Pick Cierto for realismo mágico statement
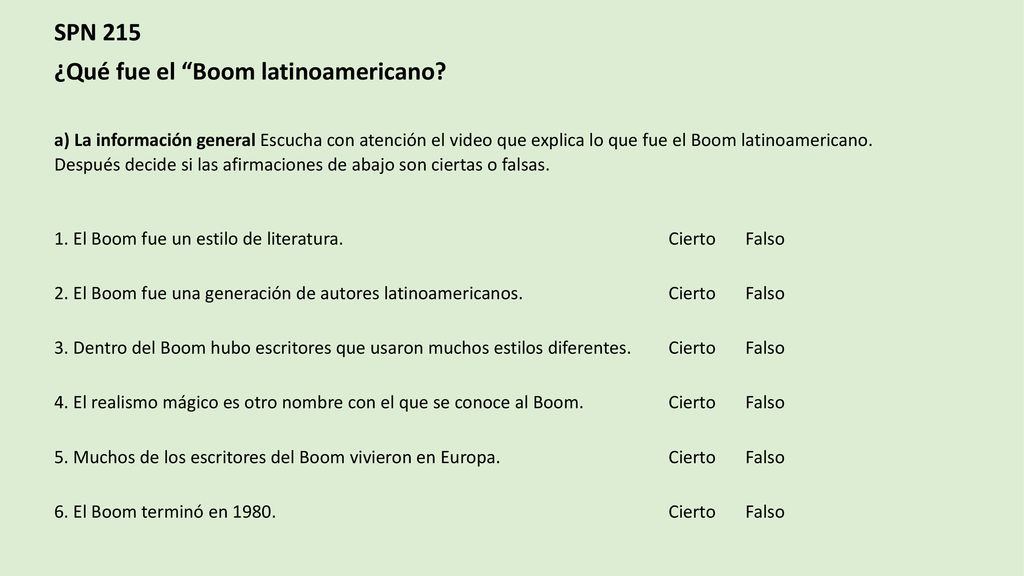The width and height of the screenshot is (1024, 576). 692,402
